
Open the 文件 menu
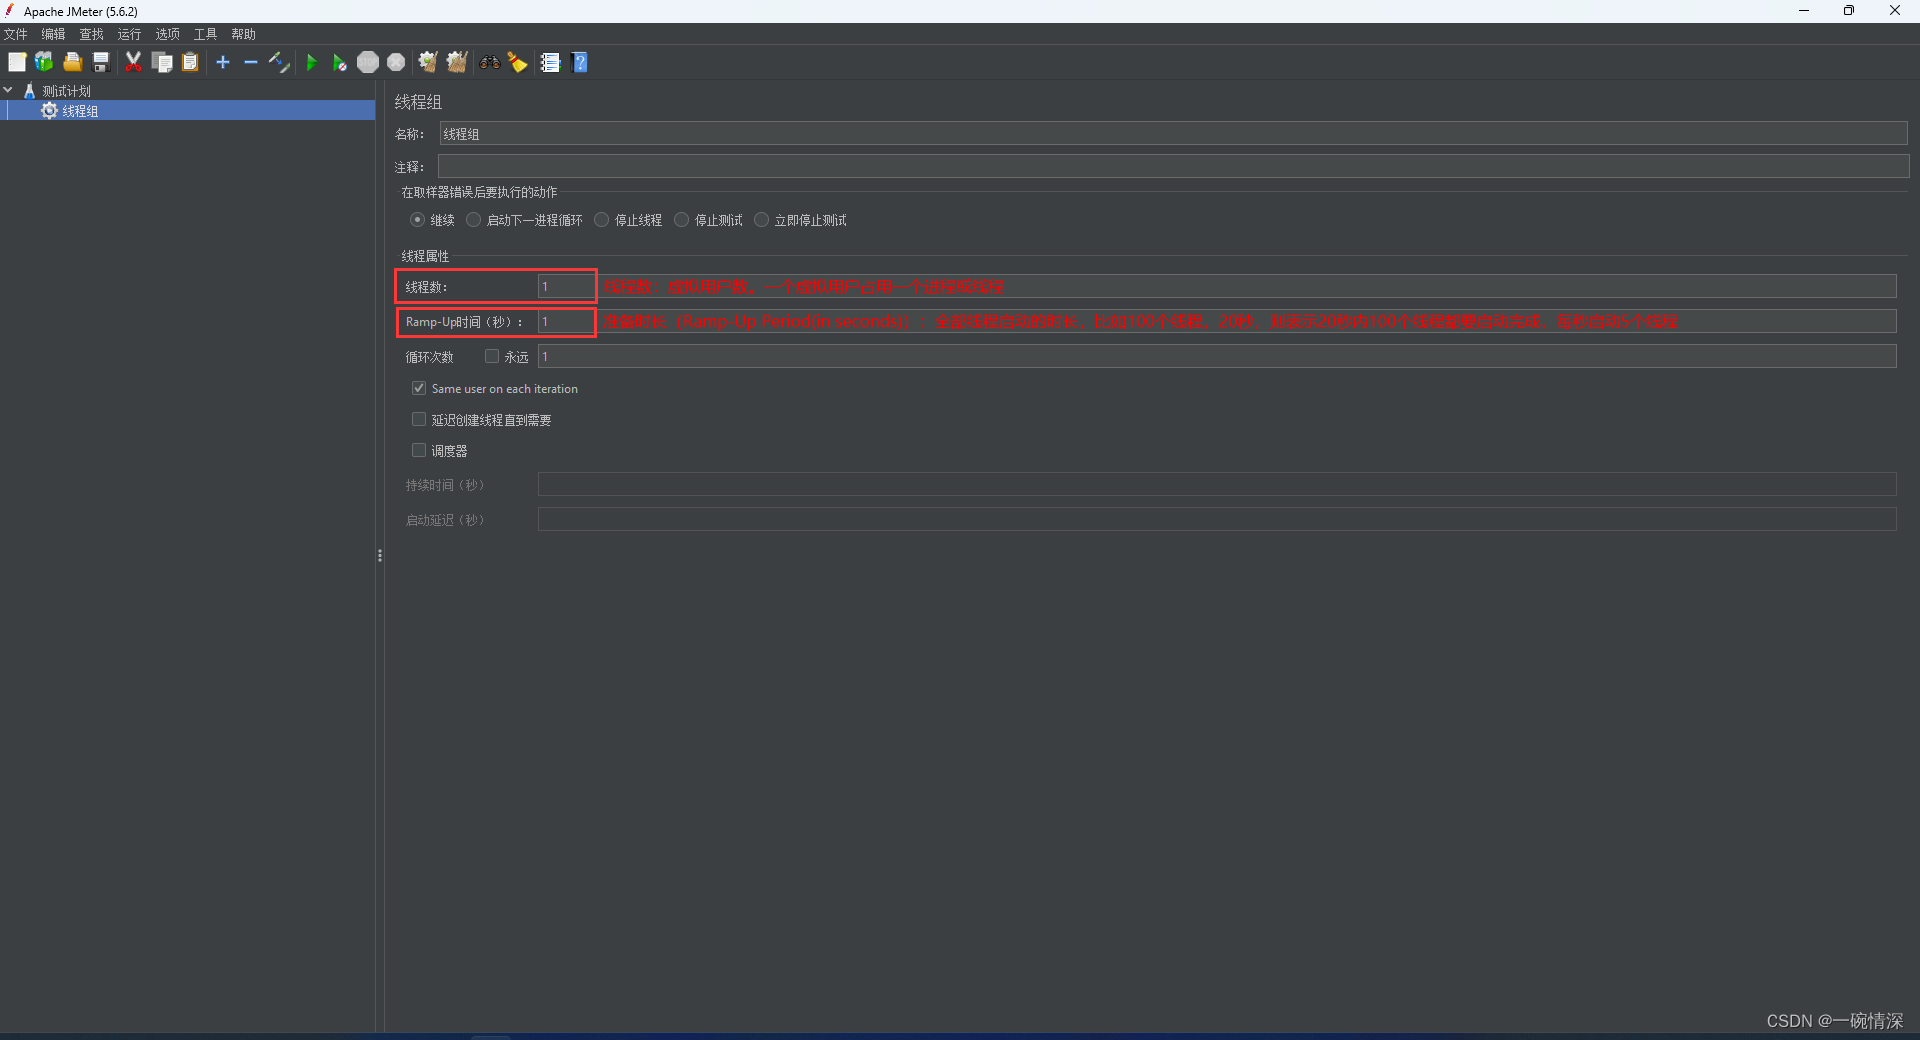(x=16, y=34)
